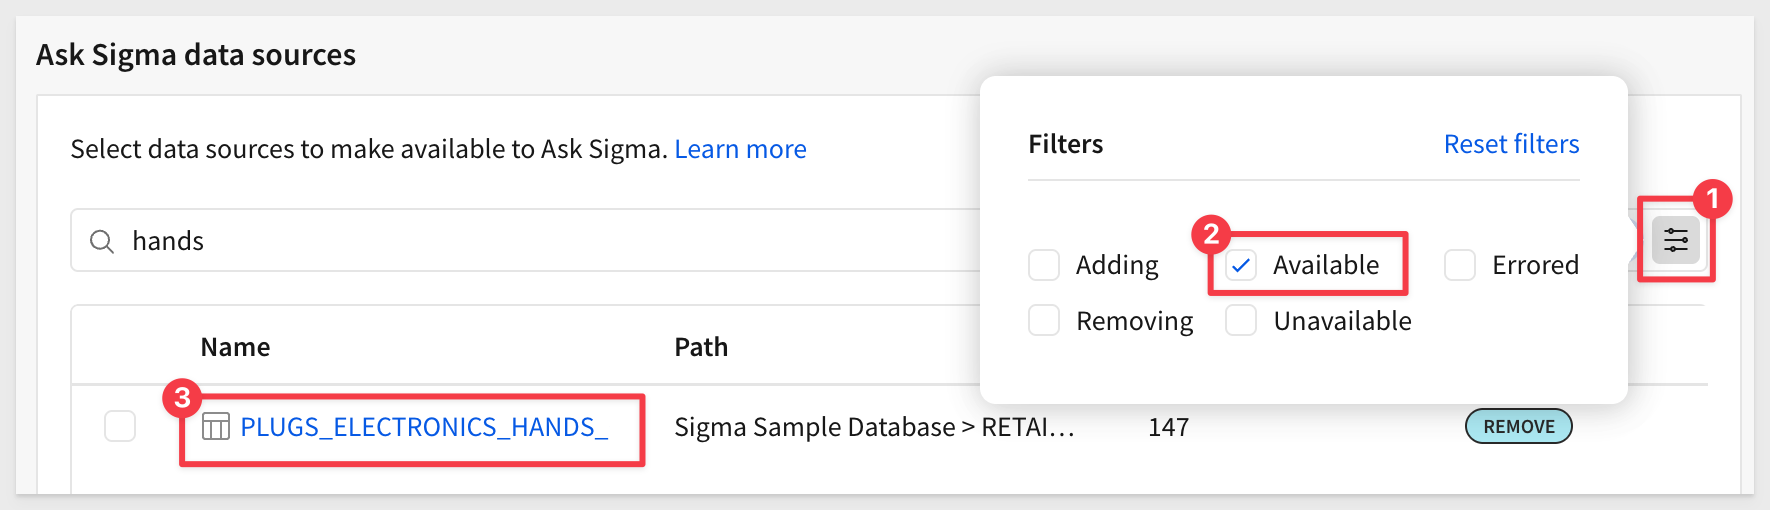Click the table icon beside PLUGS_ELECTRONICS_HANDS_

(216, 427)
